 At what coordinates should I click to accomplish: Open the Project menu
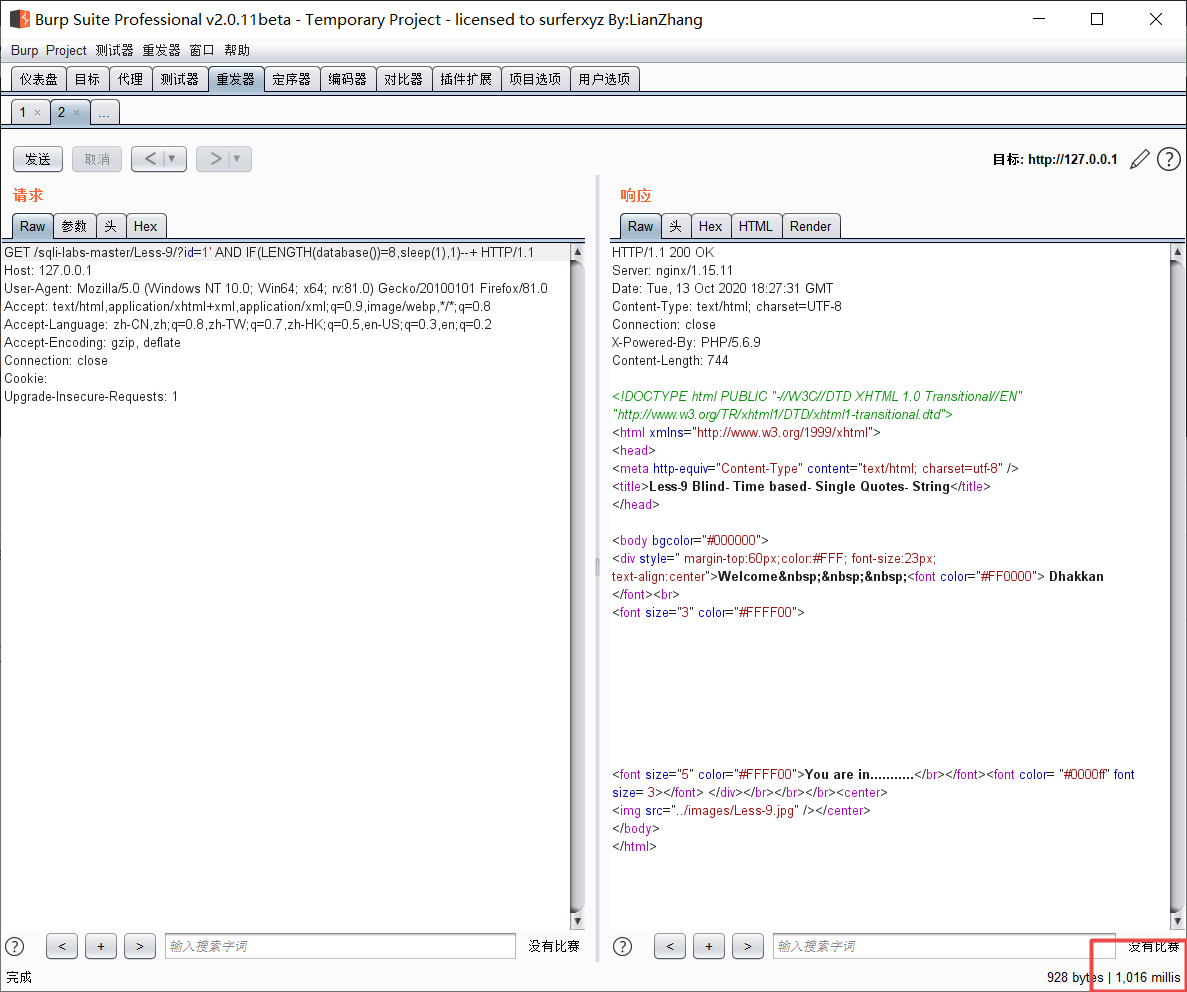point(66,50)
